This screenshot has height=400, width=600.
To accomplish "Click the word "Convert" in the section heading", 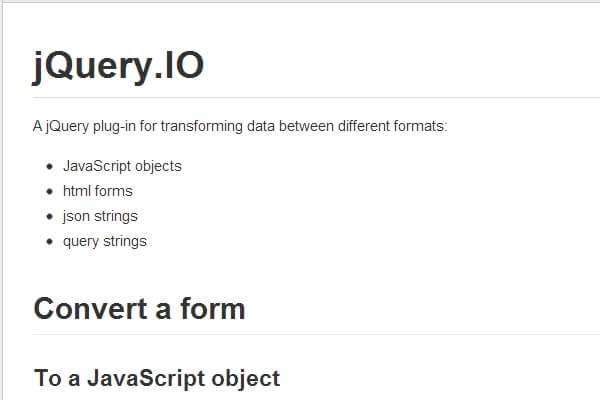I will 86,308.
